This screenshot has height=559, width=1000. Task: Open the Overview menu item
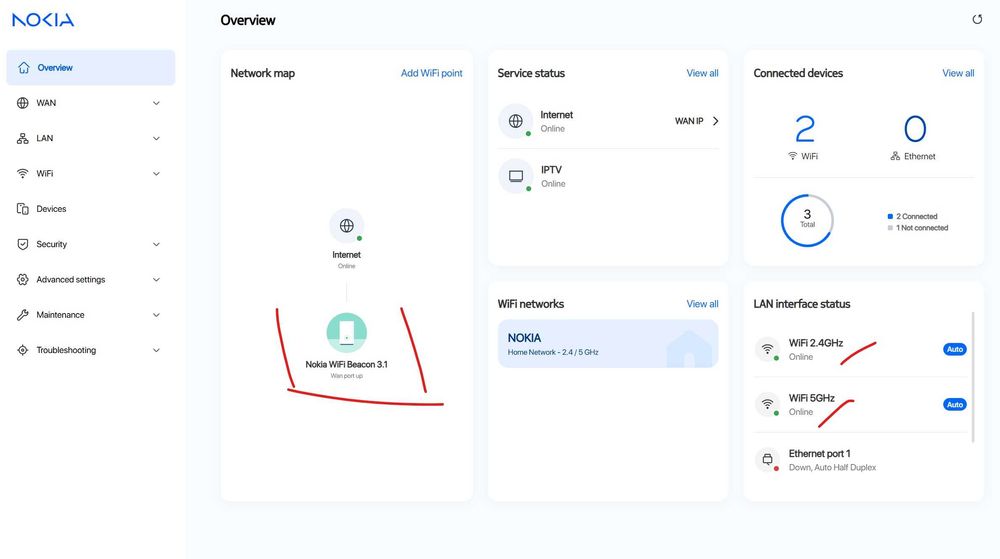[x=91, y=68]
